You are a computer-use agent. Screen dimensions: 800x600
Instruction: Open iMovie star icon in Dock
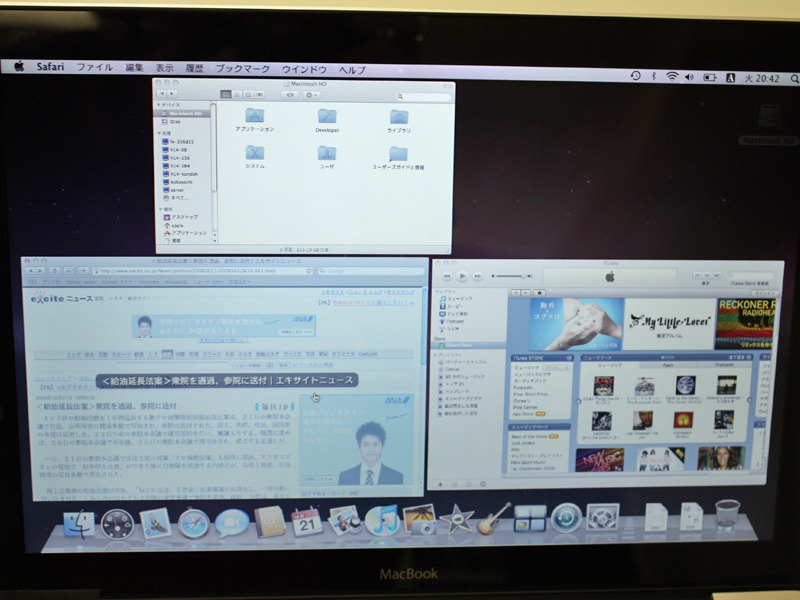tap(457, 519)
